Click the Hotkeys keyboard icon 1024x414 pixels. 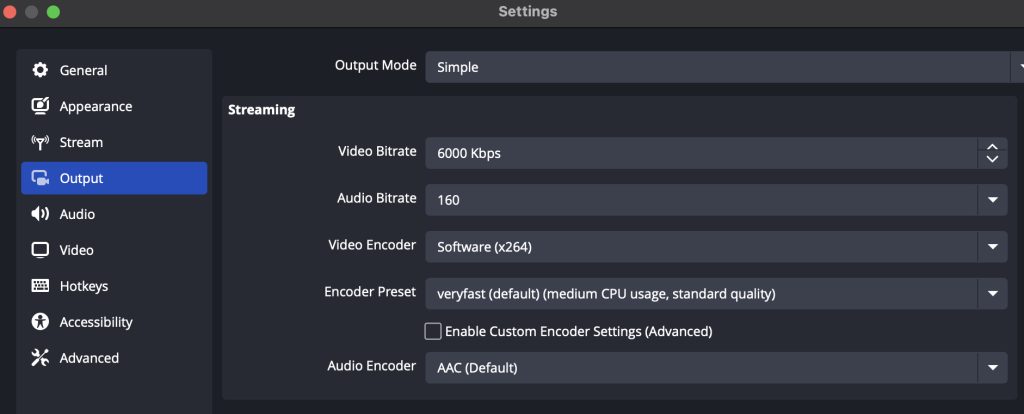[40, 286]
